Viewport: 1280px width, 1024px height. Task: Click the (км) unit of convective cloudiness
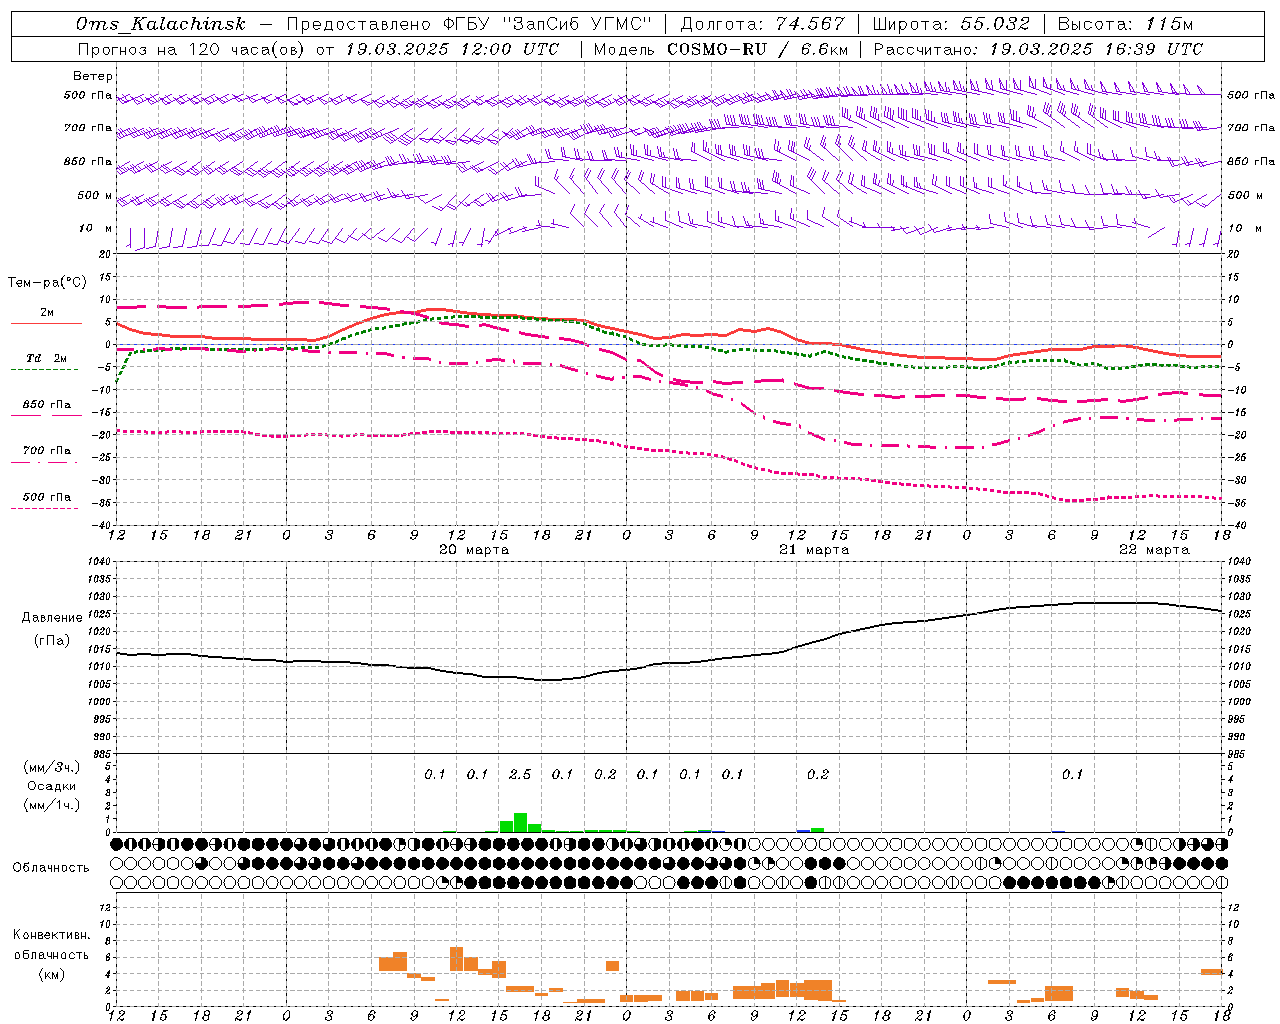pyautogui.click(x=52, y=974)
